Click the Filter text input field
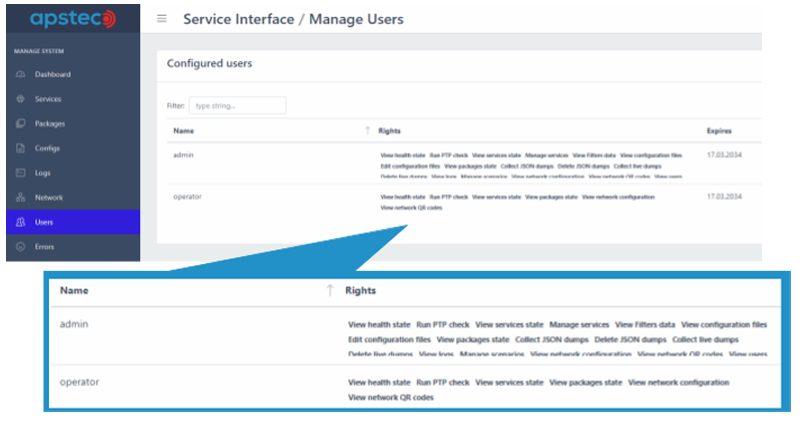The image size is (802, 423). tap(237, 105)
